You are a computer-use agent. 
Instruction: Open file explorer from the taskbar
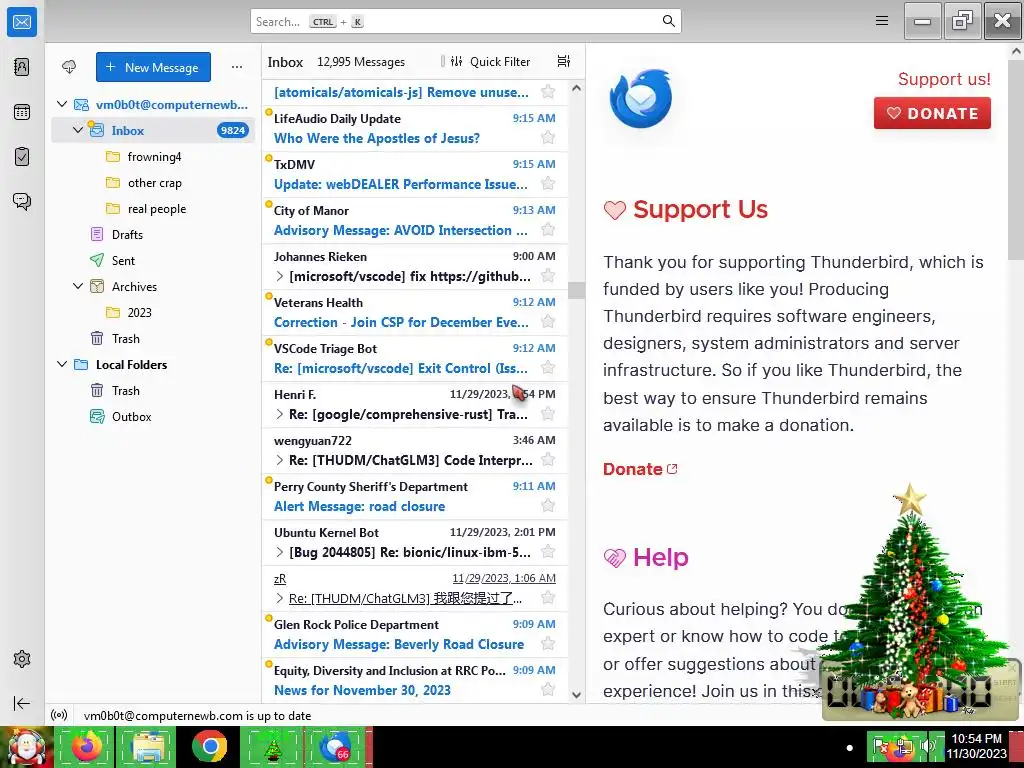(148, 747)
